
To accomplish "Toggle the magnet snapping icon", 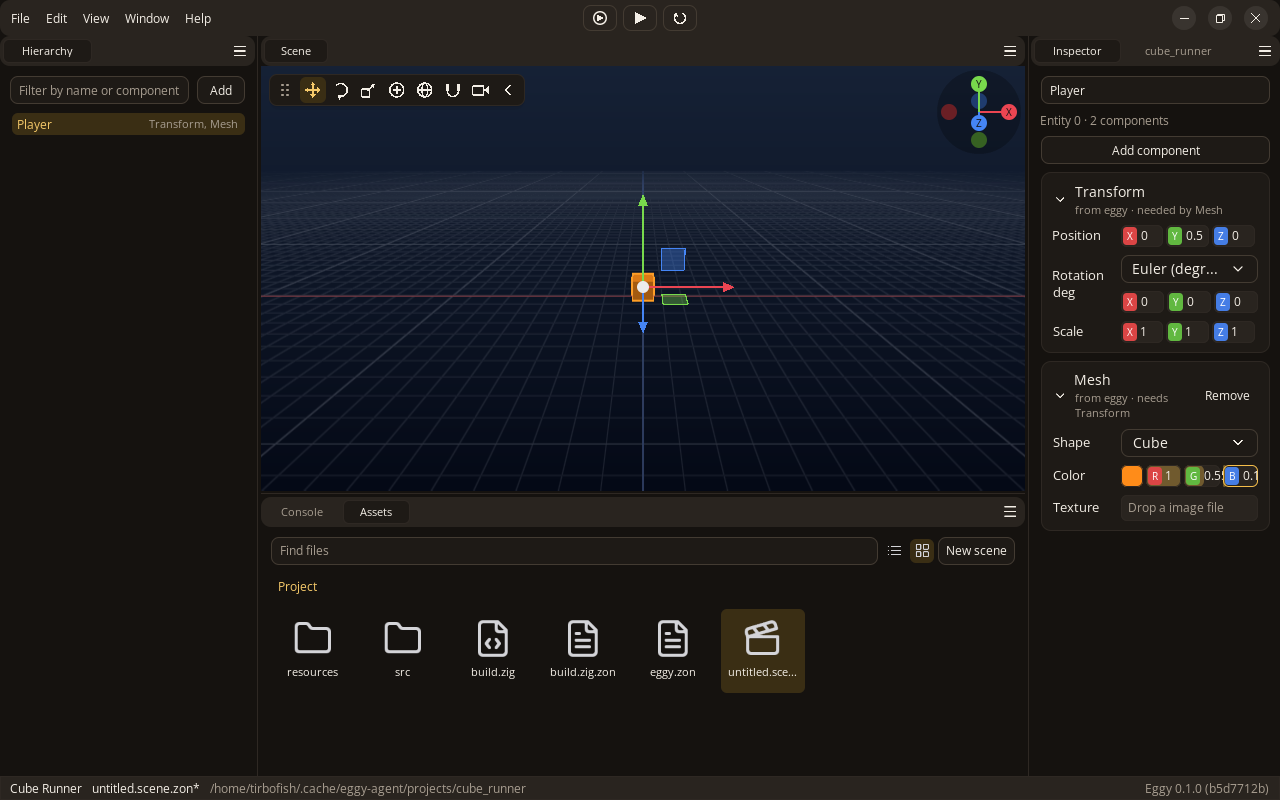I will click(453, 90).
